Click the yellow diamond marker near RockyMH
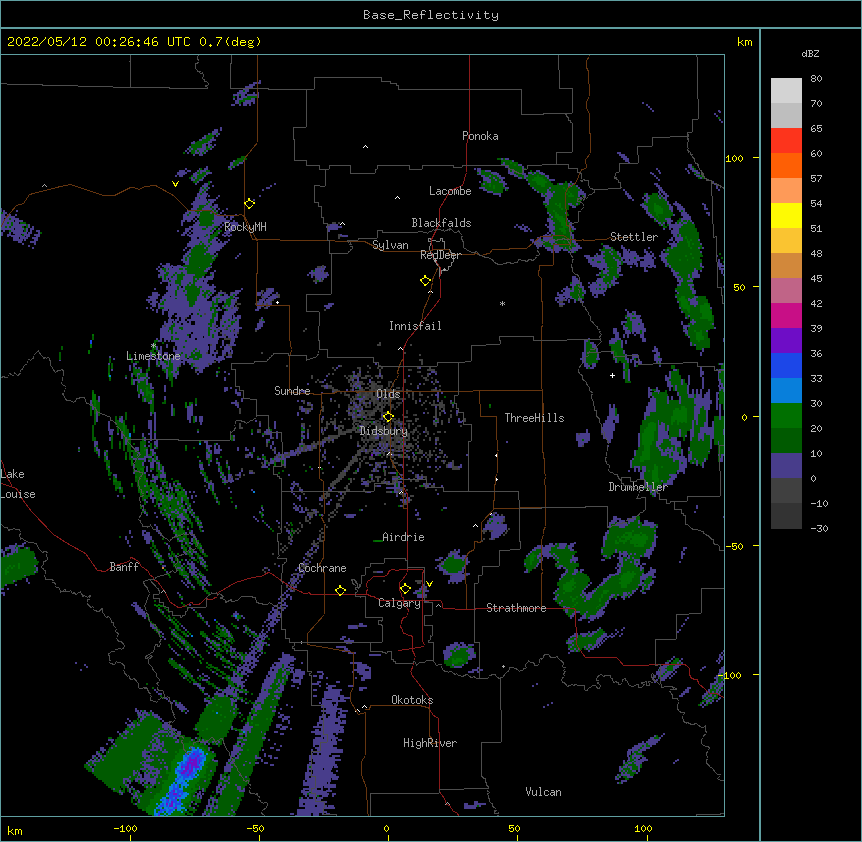Screen dimensions: 862x842 pos(250,204)
